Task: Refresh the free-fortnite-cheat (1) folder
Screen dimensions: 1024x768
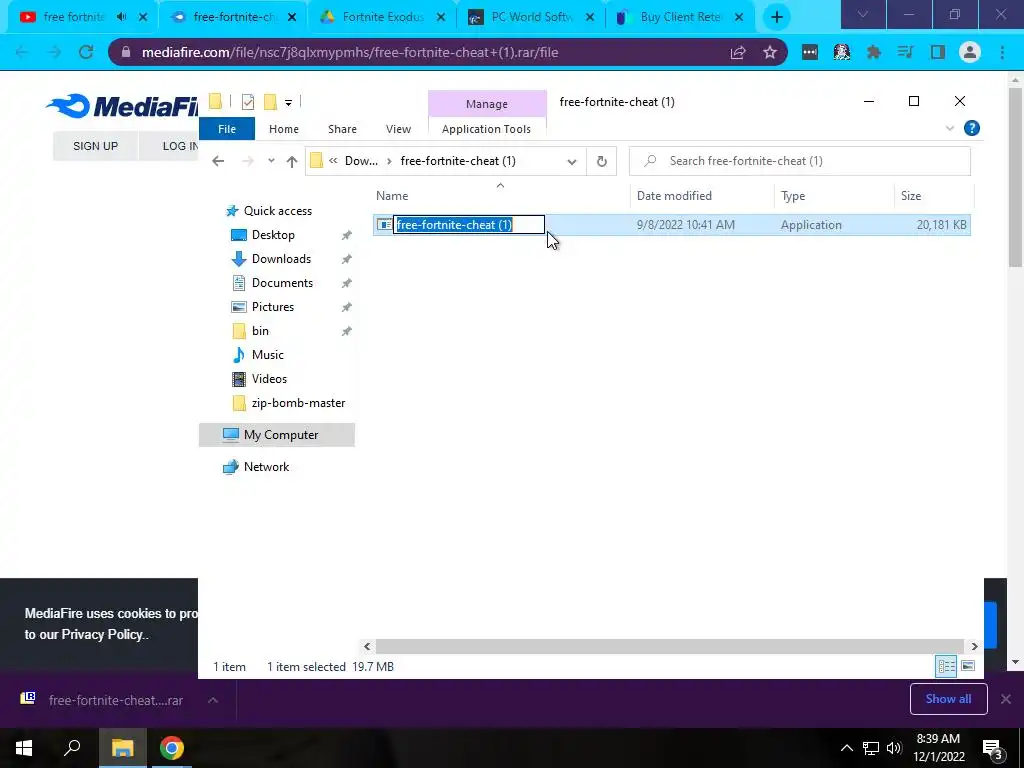Action: [601, 161]
